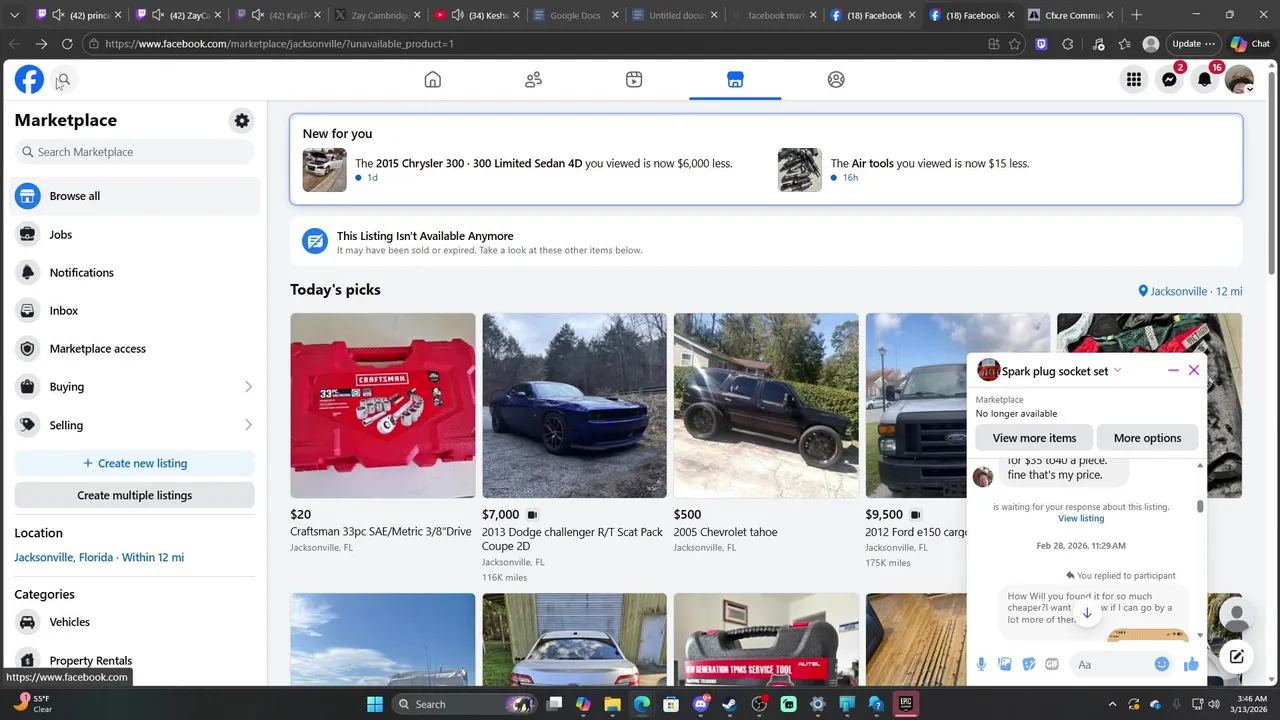Screen dimensions: 1280x720
Task: Open the Facebook menu grid icon
Action: [1134, 80]
